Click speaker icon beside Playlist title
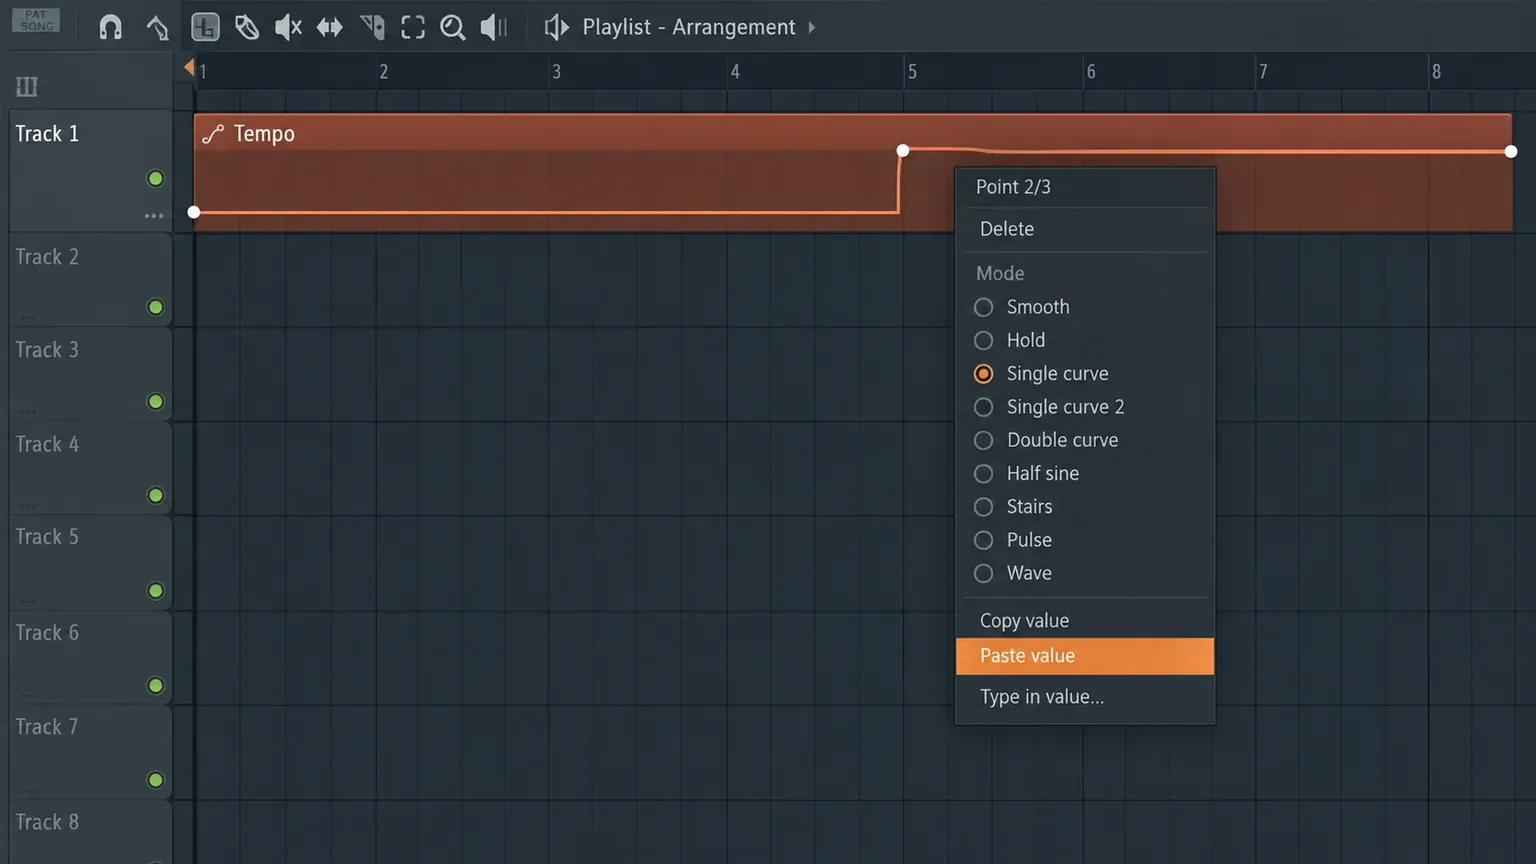This screenshot has width=1536, height=864. point(556,27)
